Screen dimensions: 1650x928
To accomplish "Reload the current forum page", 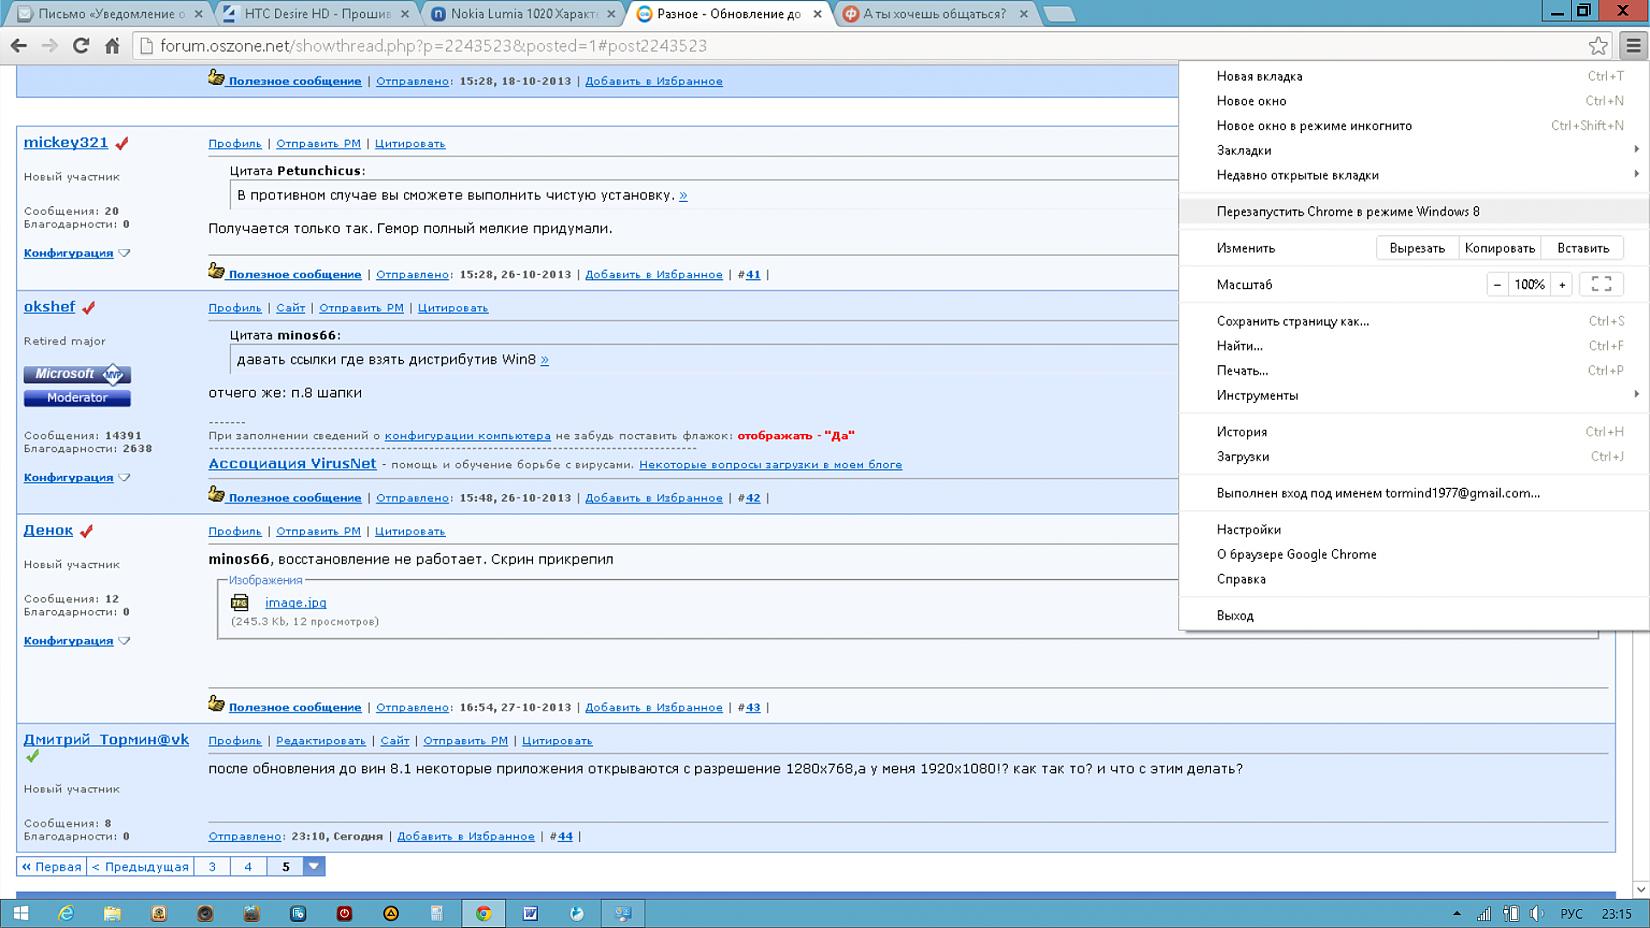I will pyautogui.click(x=81, y=46).
